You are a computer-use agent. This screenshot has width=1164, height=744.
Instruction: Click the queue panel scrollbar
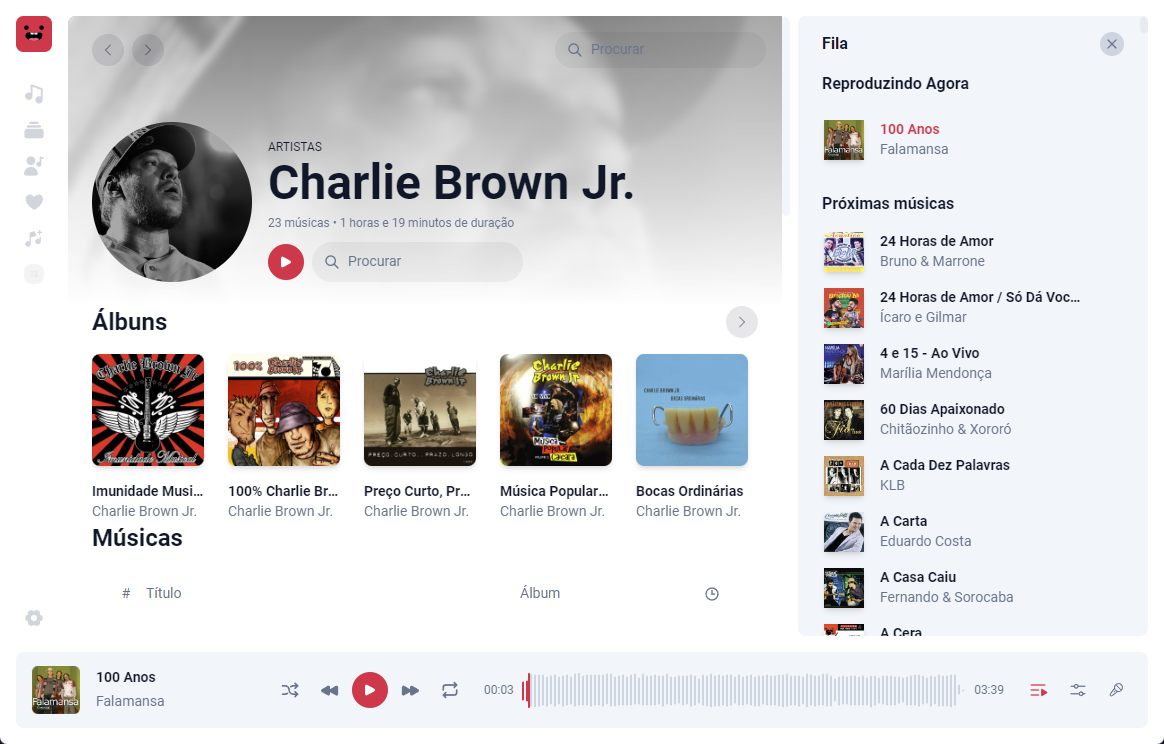(x=1143, y=25)
